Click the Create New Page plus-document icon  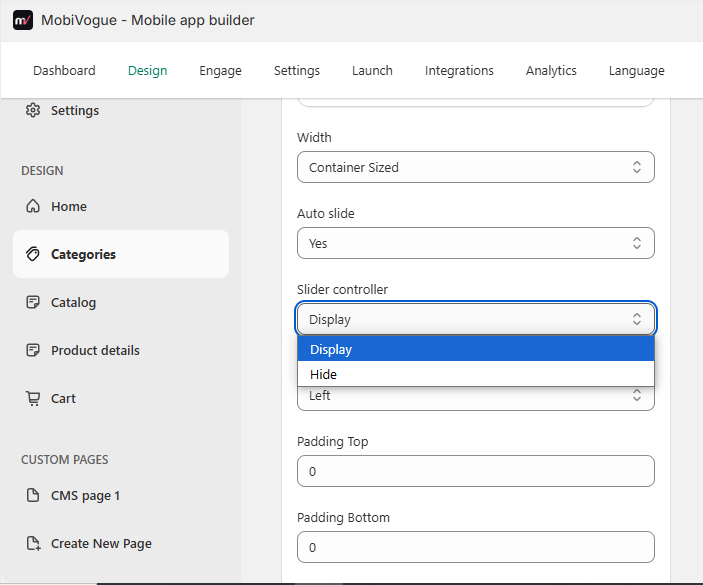tap(33, 543)
